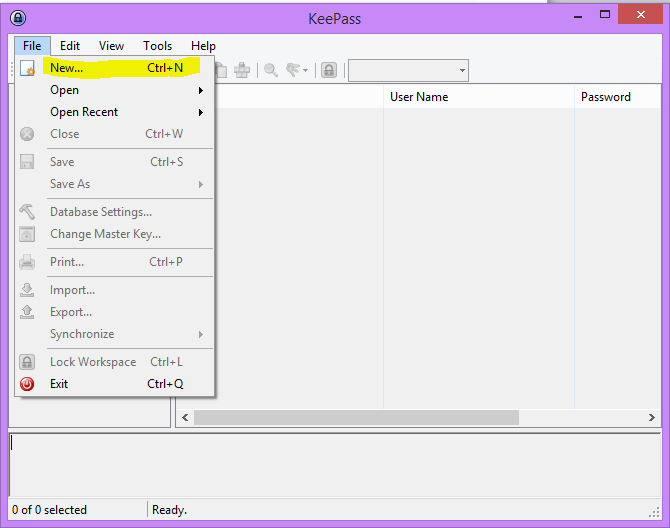Click Exit with the red power icon

pyautogui.click(x=115, y=384)
